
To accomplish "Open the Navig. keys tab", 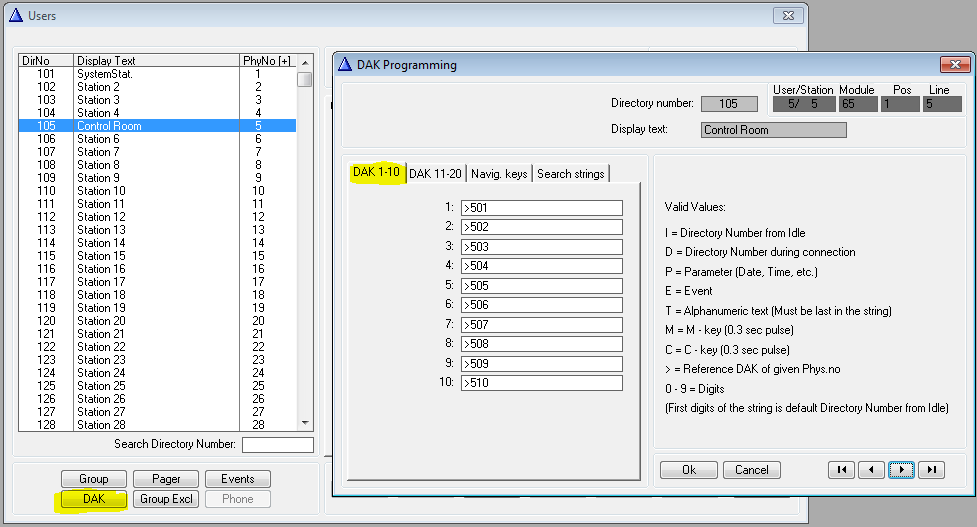I will [499, 174].
